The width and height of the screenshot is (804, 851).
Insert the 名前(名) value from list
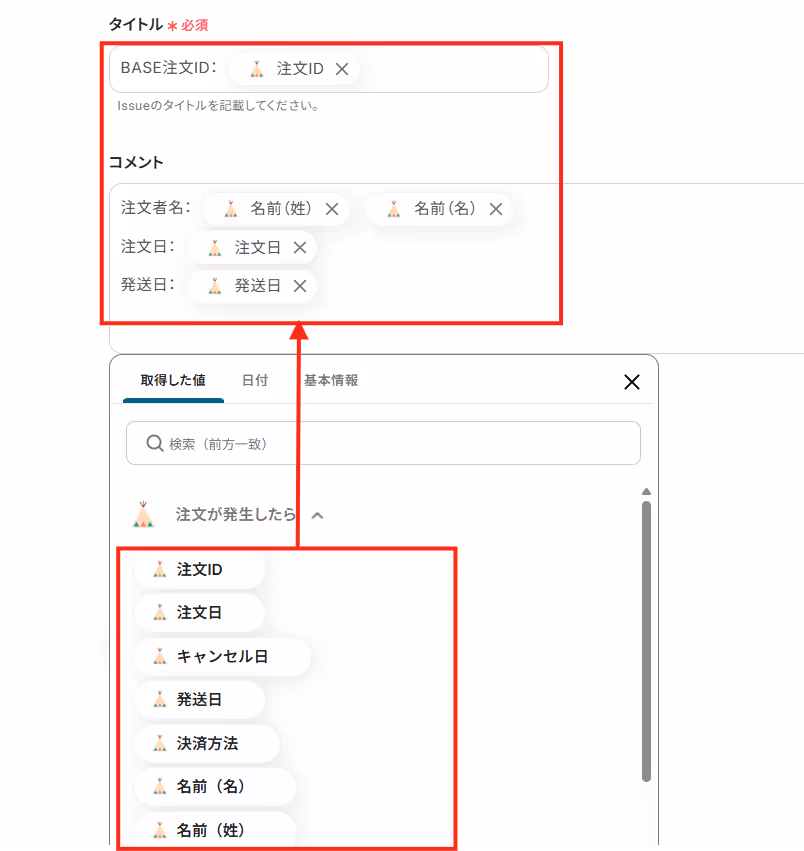coord(215,786)
